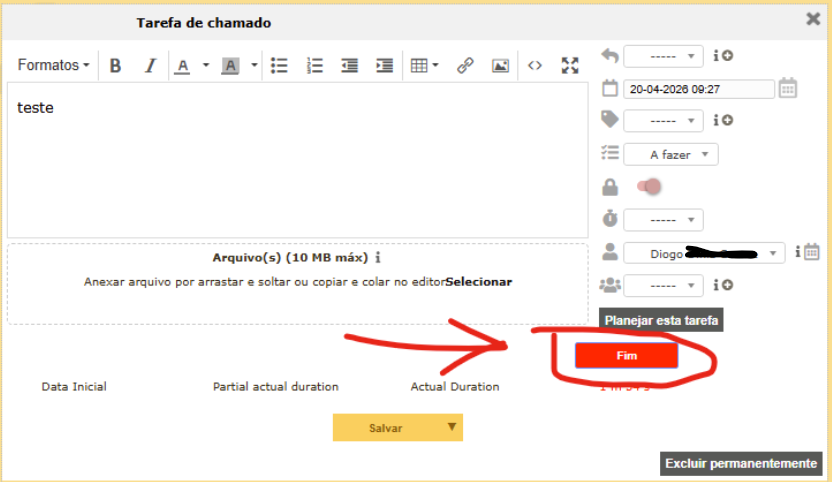The height and width of the screenshot is (482, 832).
Task: Open task template dropdown next to reply arrow
Action: (663, 56)
